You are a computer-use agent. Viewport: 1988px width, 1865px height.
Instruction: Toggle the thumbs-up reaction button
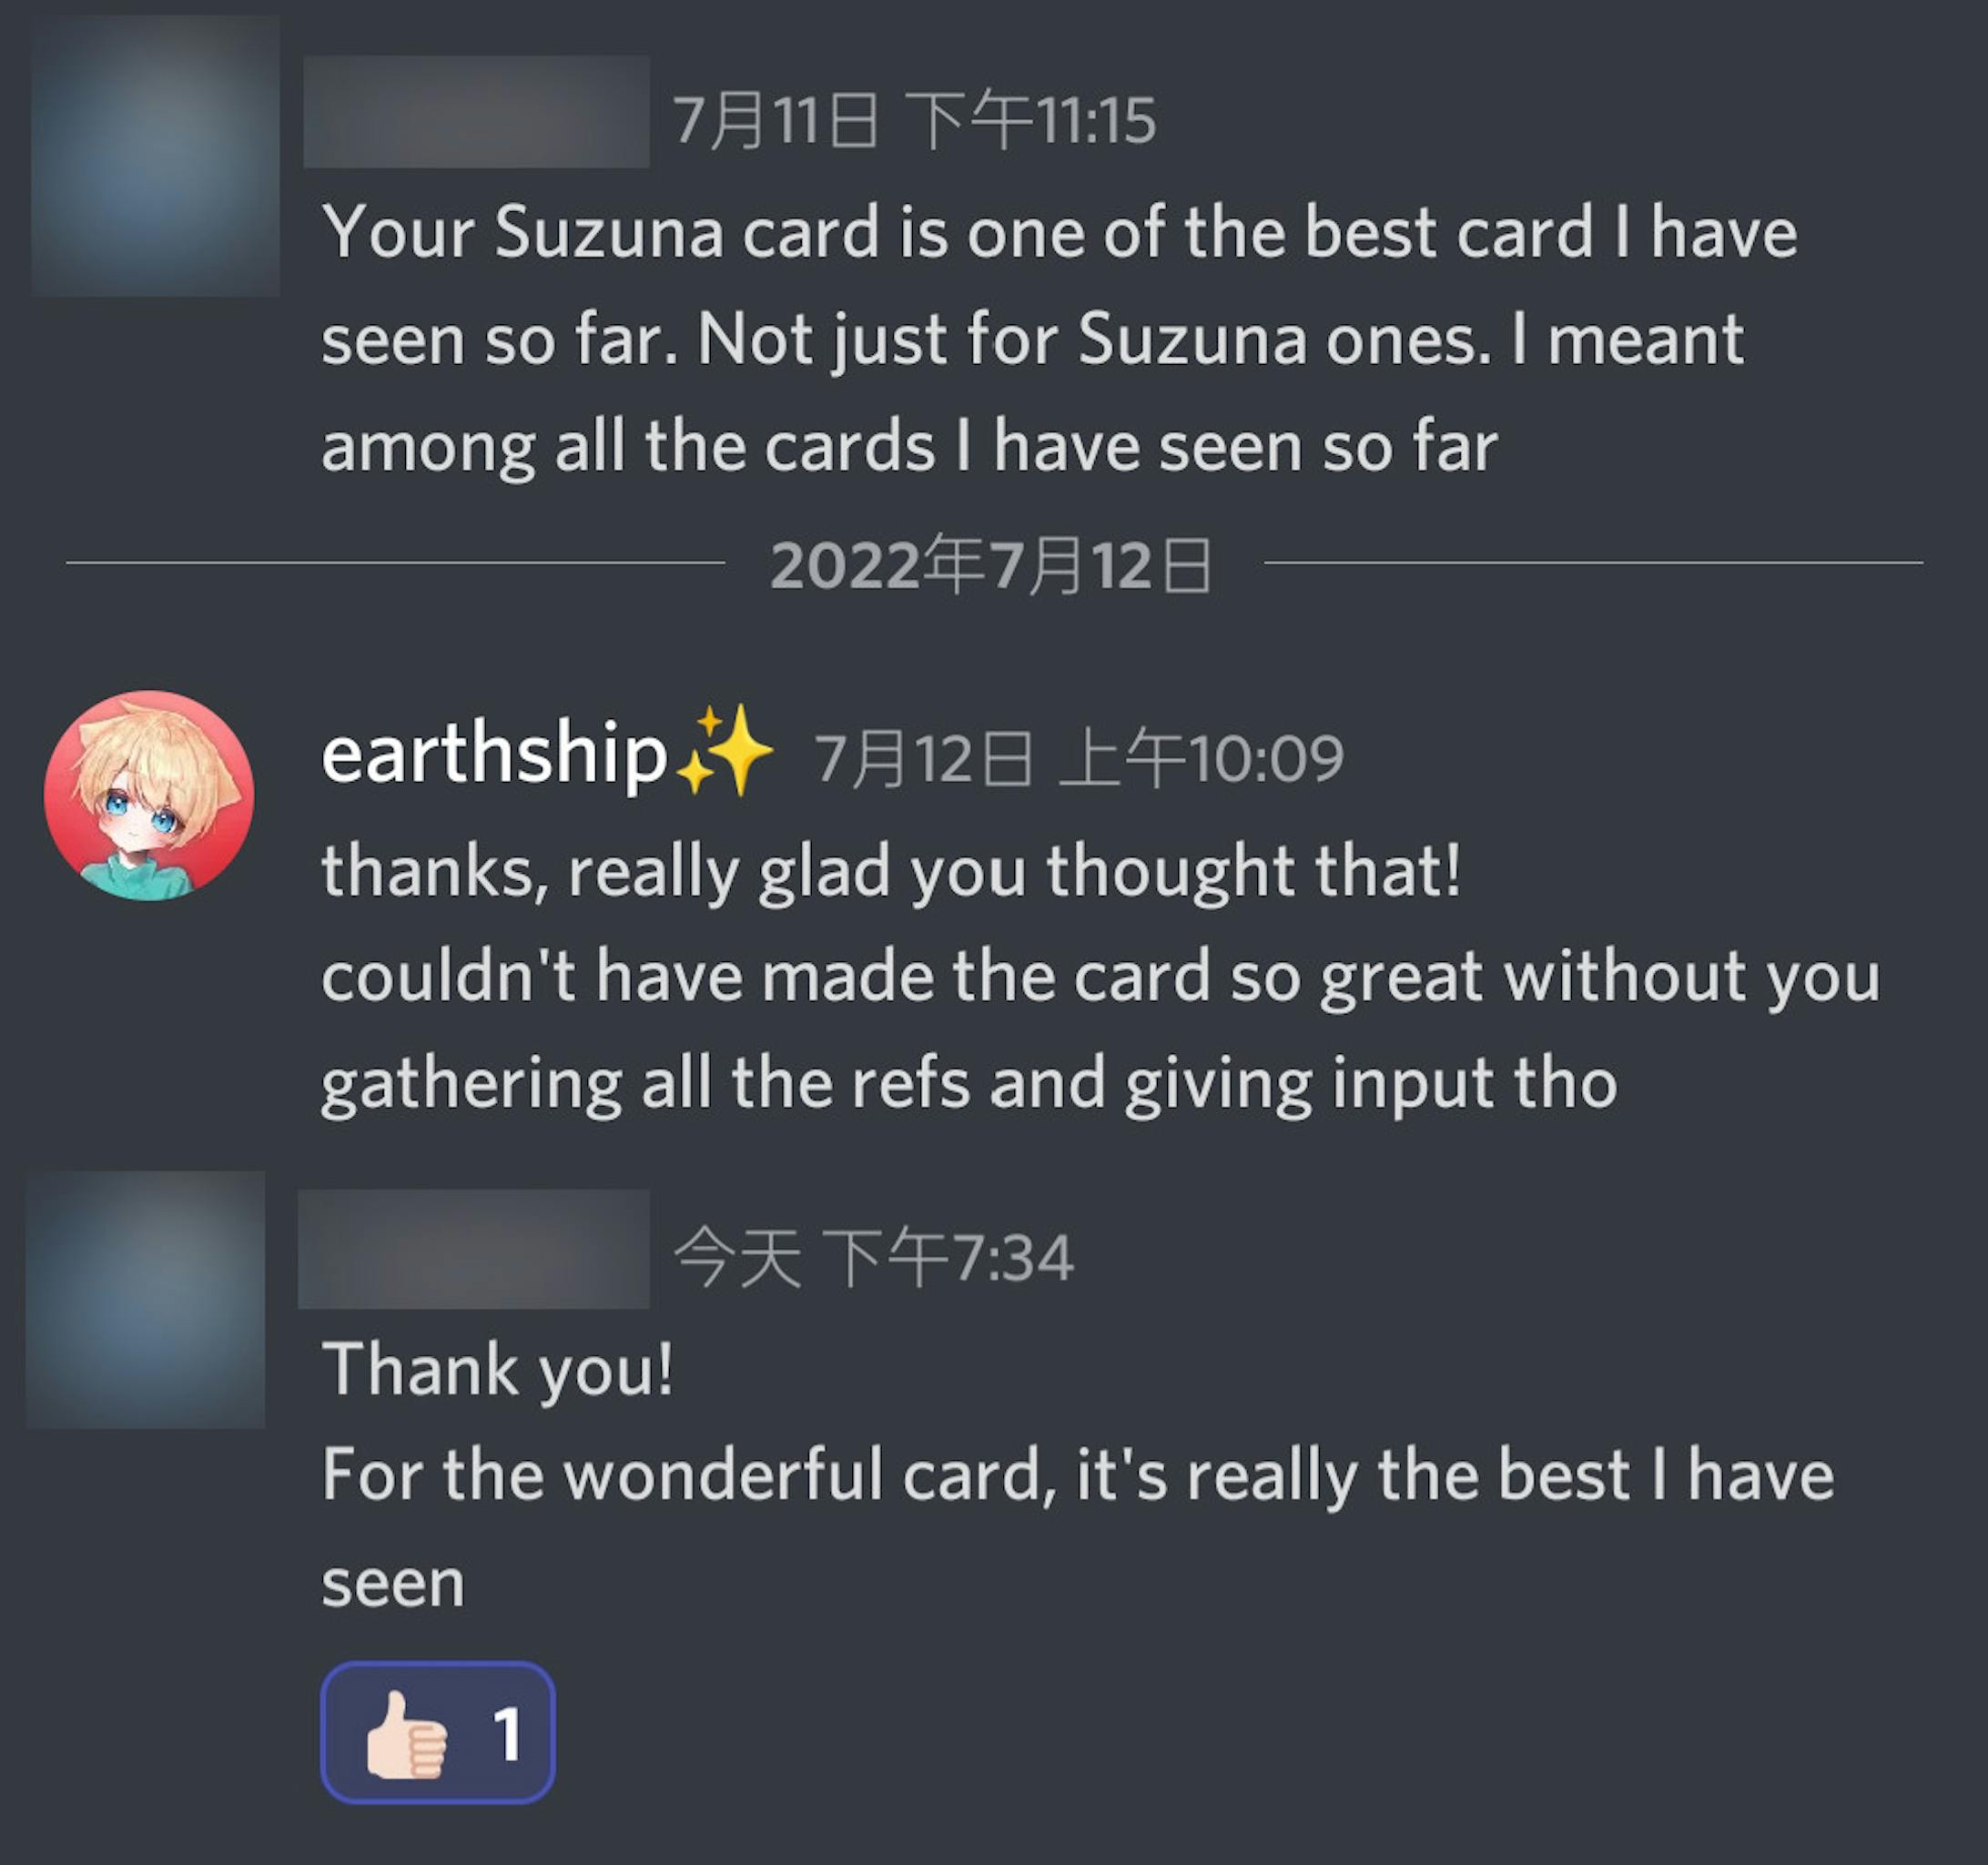pyautogui.click(x=437, y=1732)
